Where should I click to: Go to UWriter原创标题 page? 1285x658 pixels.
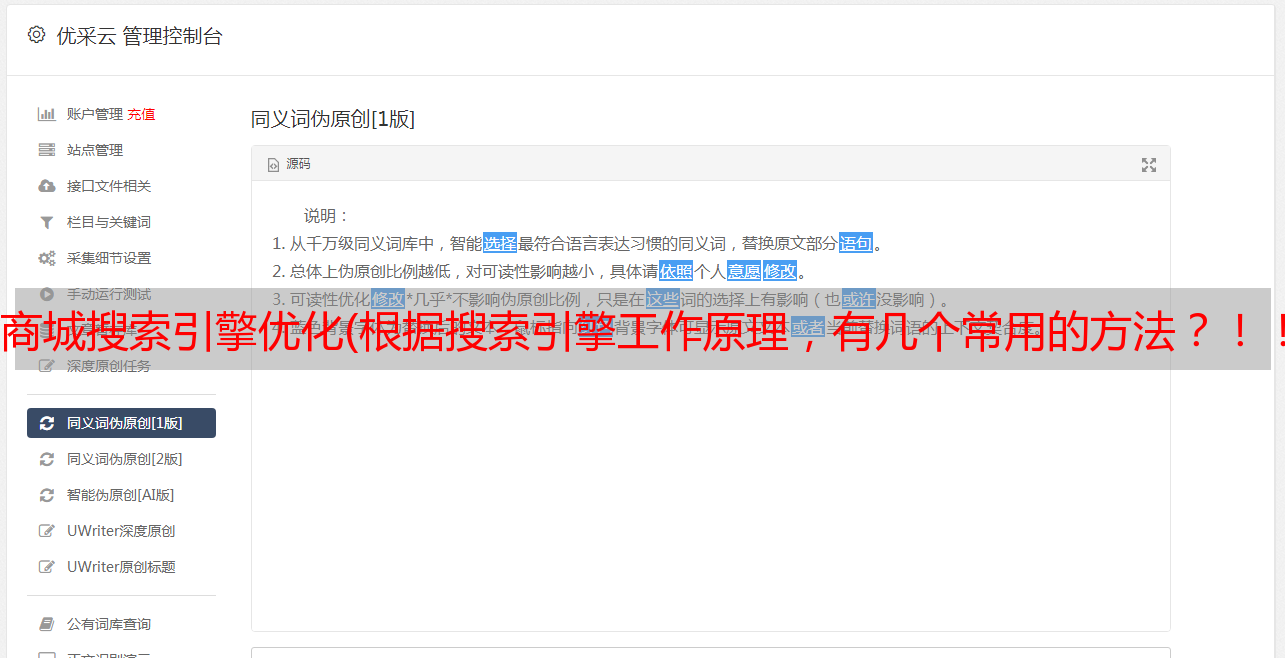(x=121, y=567)
